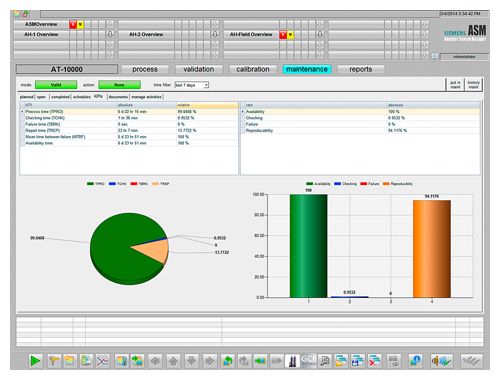Screen dimensions: 500x380
Task: Click the orange Reproducibility bar in chart
Action: 432,249
